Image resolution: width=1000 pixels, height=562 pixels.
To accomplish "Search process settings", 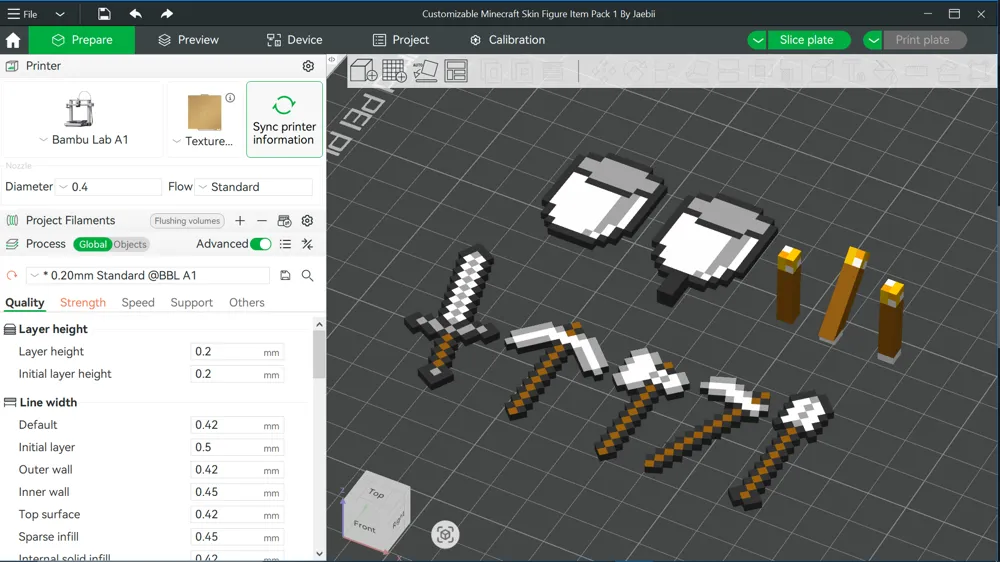I will click(307, 276).
